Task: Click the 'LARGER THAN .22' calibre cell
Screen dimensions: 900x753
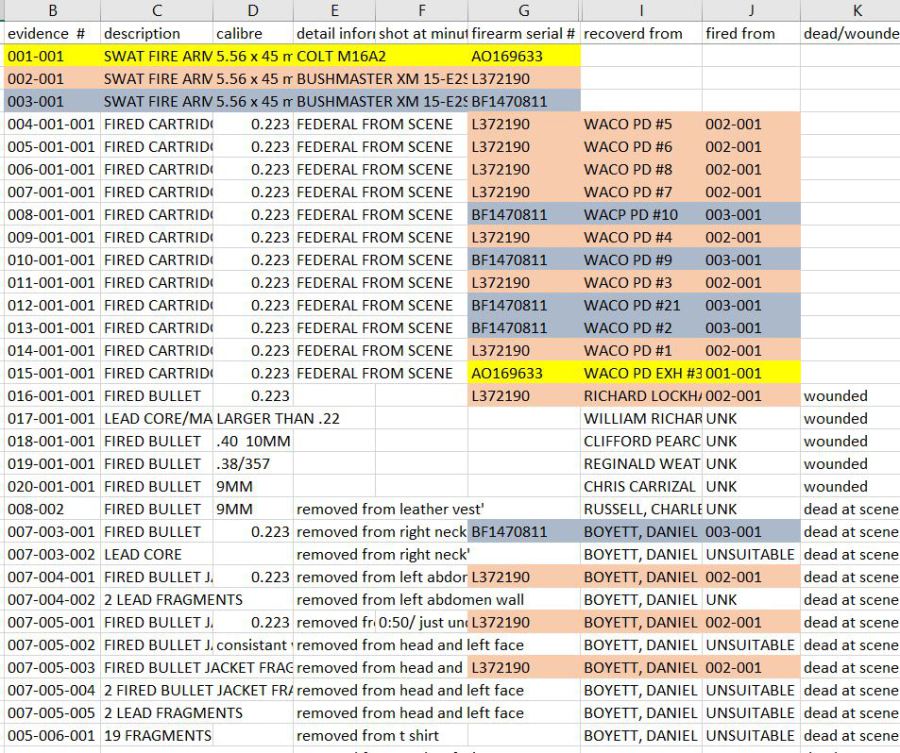Action: (x=253, y=418)
